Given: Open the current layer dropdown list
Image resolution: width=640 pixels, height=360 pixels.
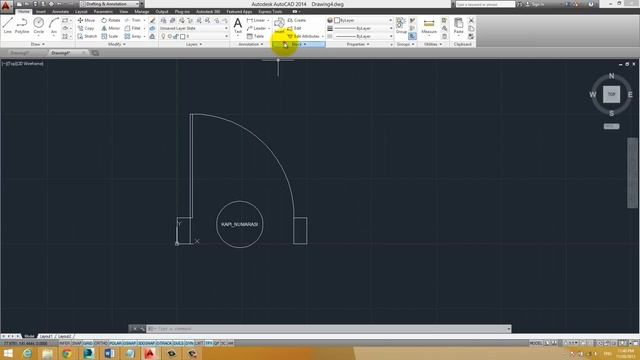Looking at the screenshot, I should [x=194, y=36].
